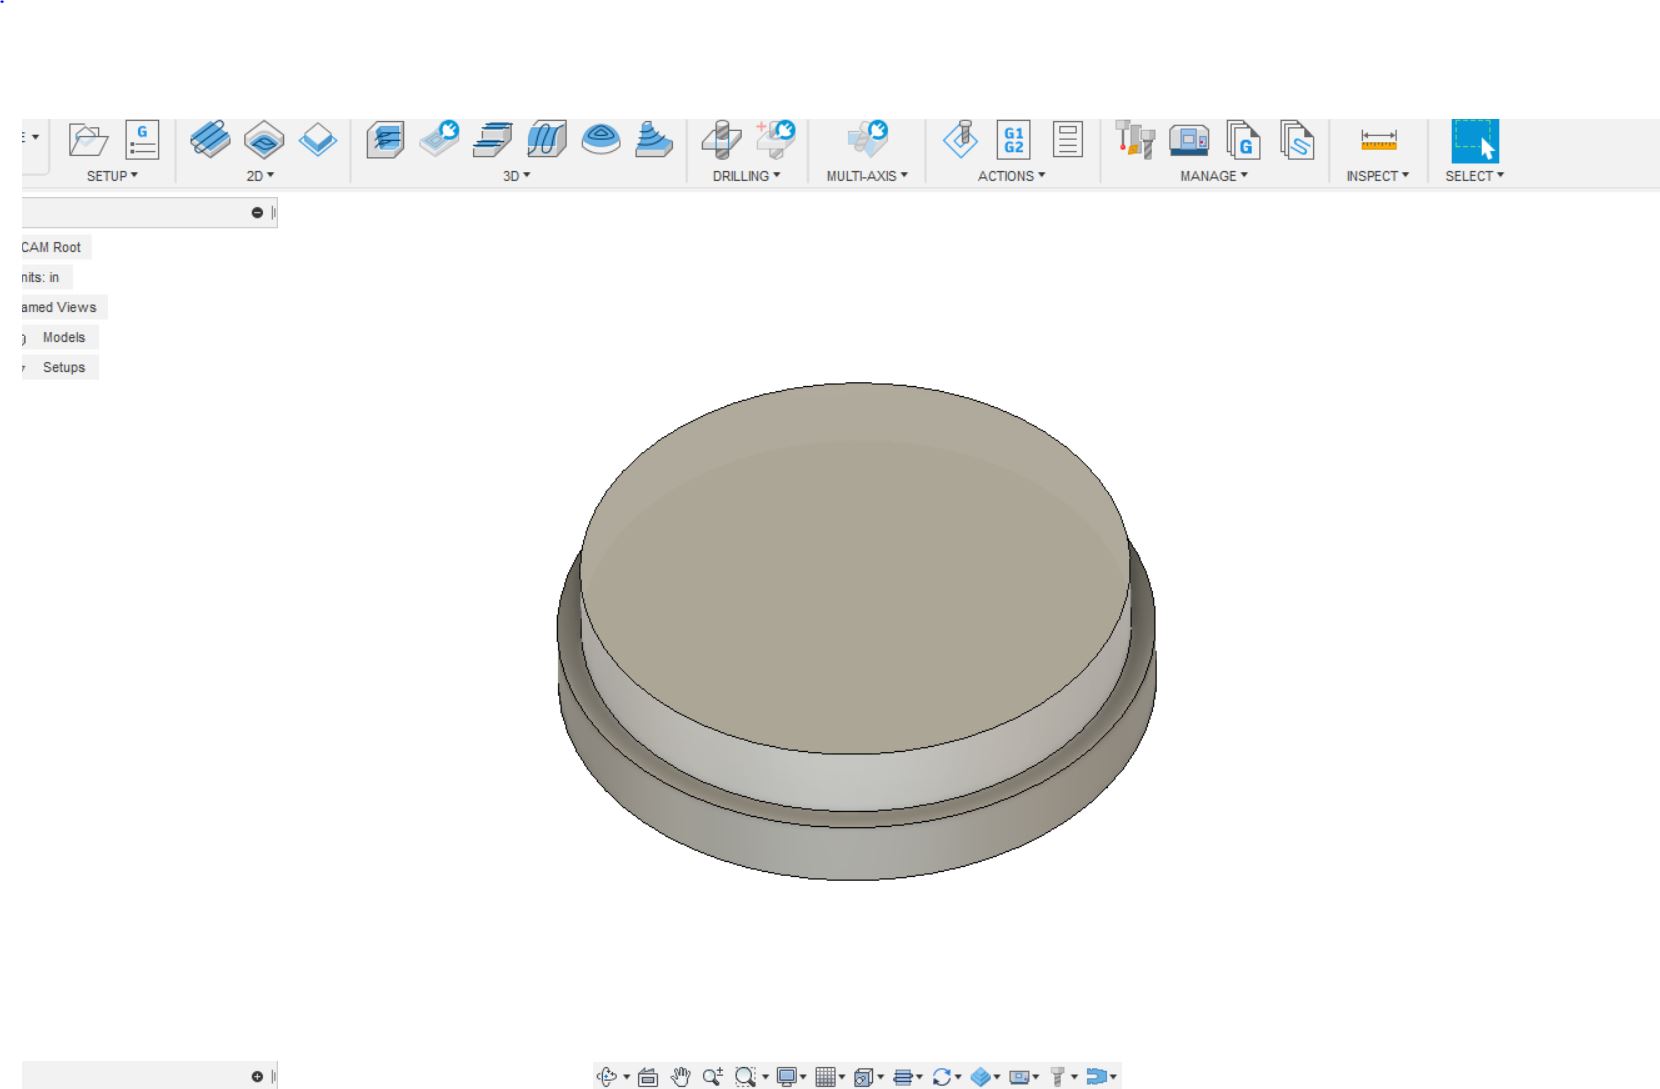1660x1089 pixels.
Task: Activate the Select tool
Action: (x=1475, y=140)
